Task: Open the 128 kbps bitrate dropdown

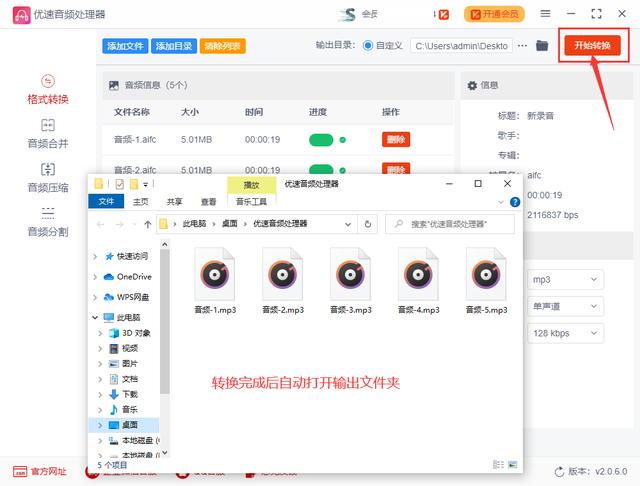Action: tap(565, 333)
